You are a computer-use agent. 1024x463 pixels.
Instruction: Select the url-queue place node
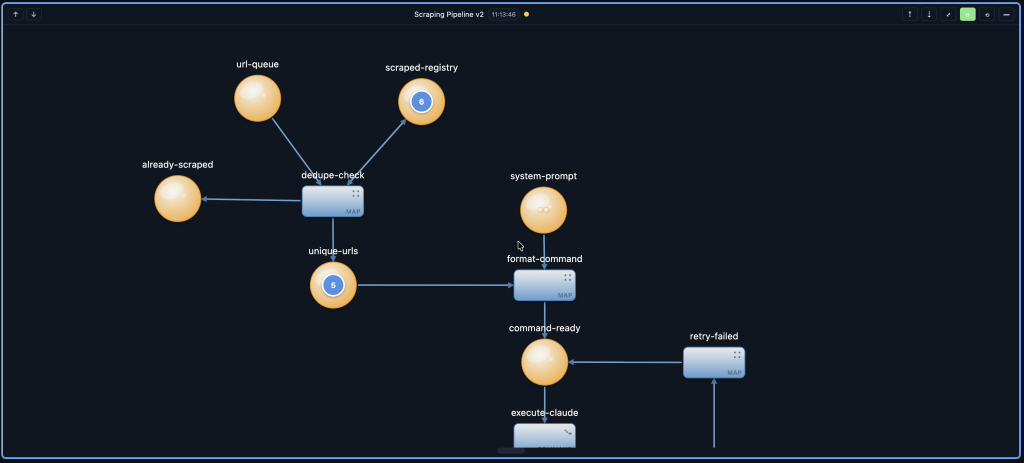(257, 98)
